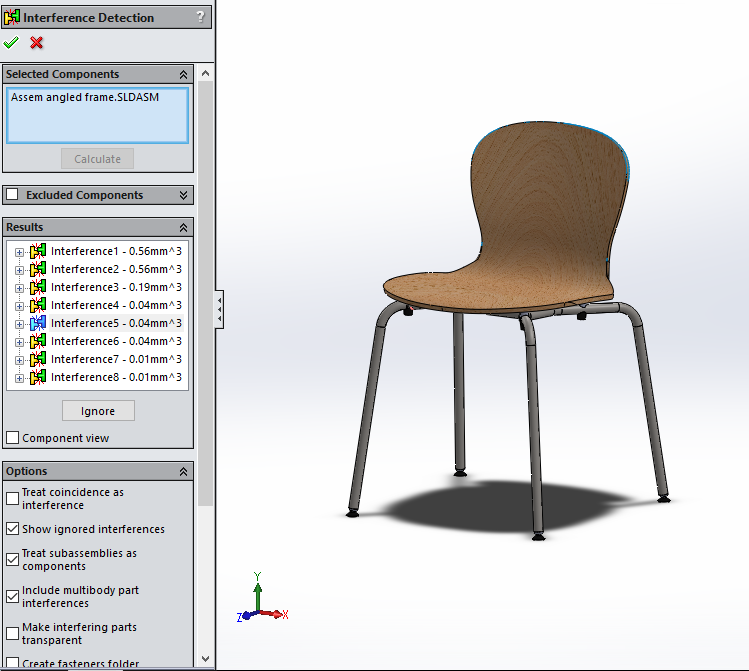Cancel Interference Detection with red X
The height and width of the screenshot is (671, 749).
[36, 43]
